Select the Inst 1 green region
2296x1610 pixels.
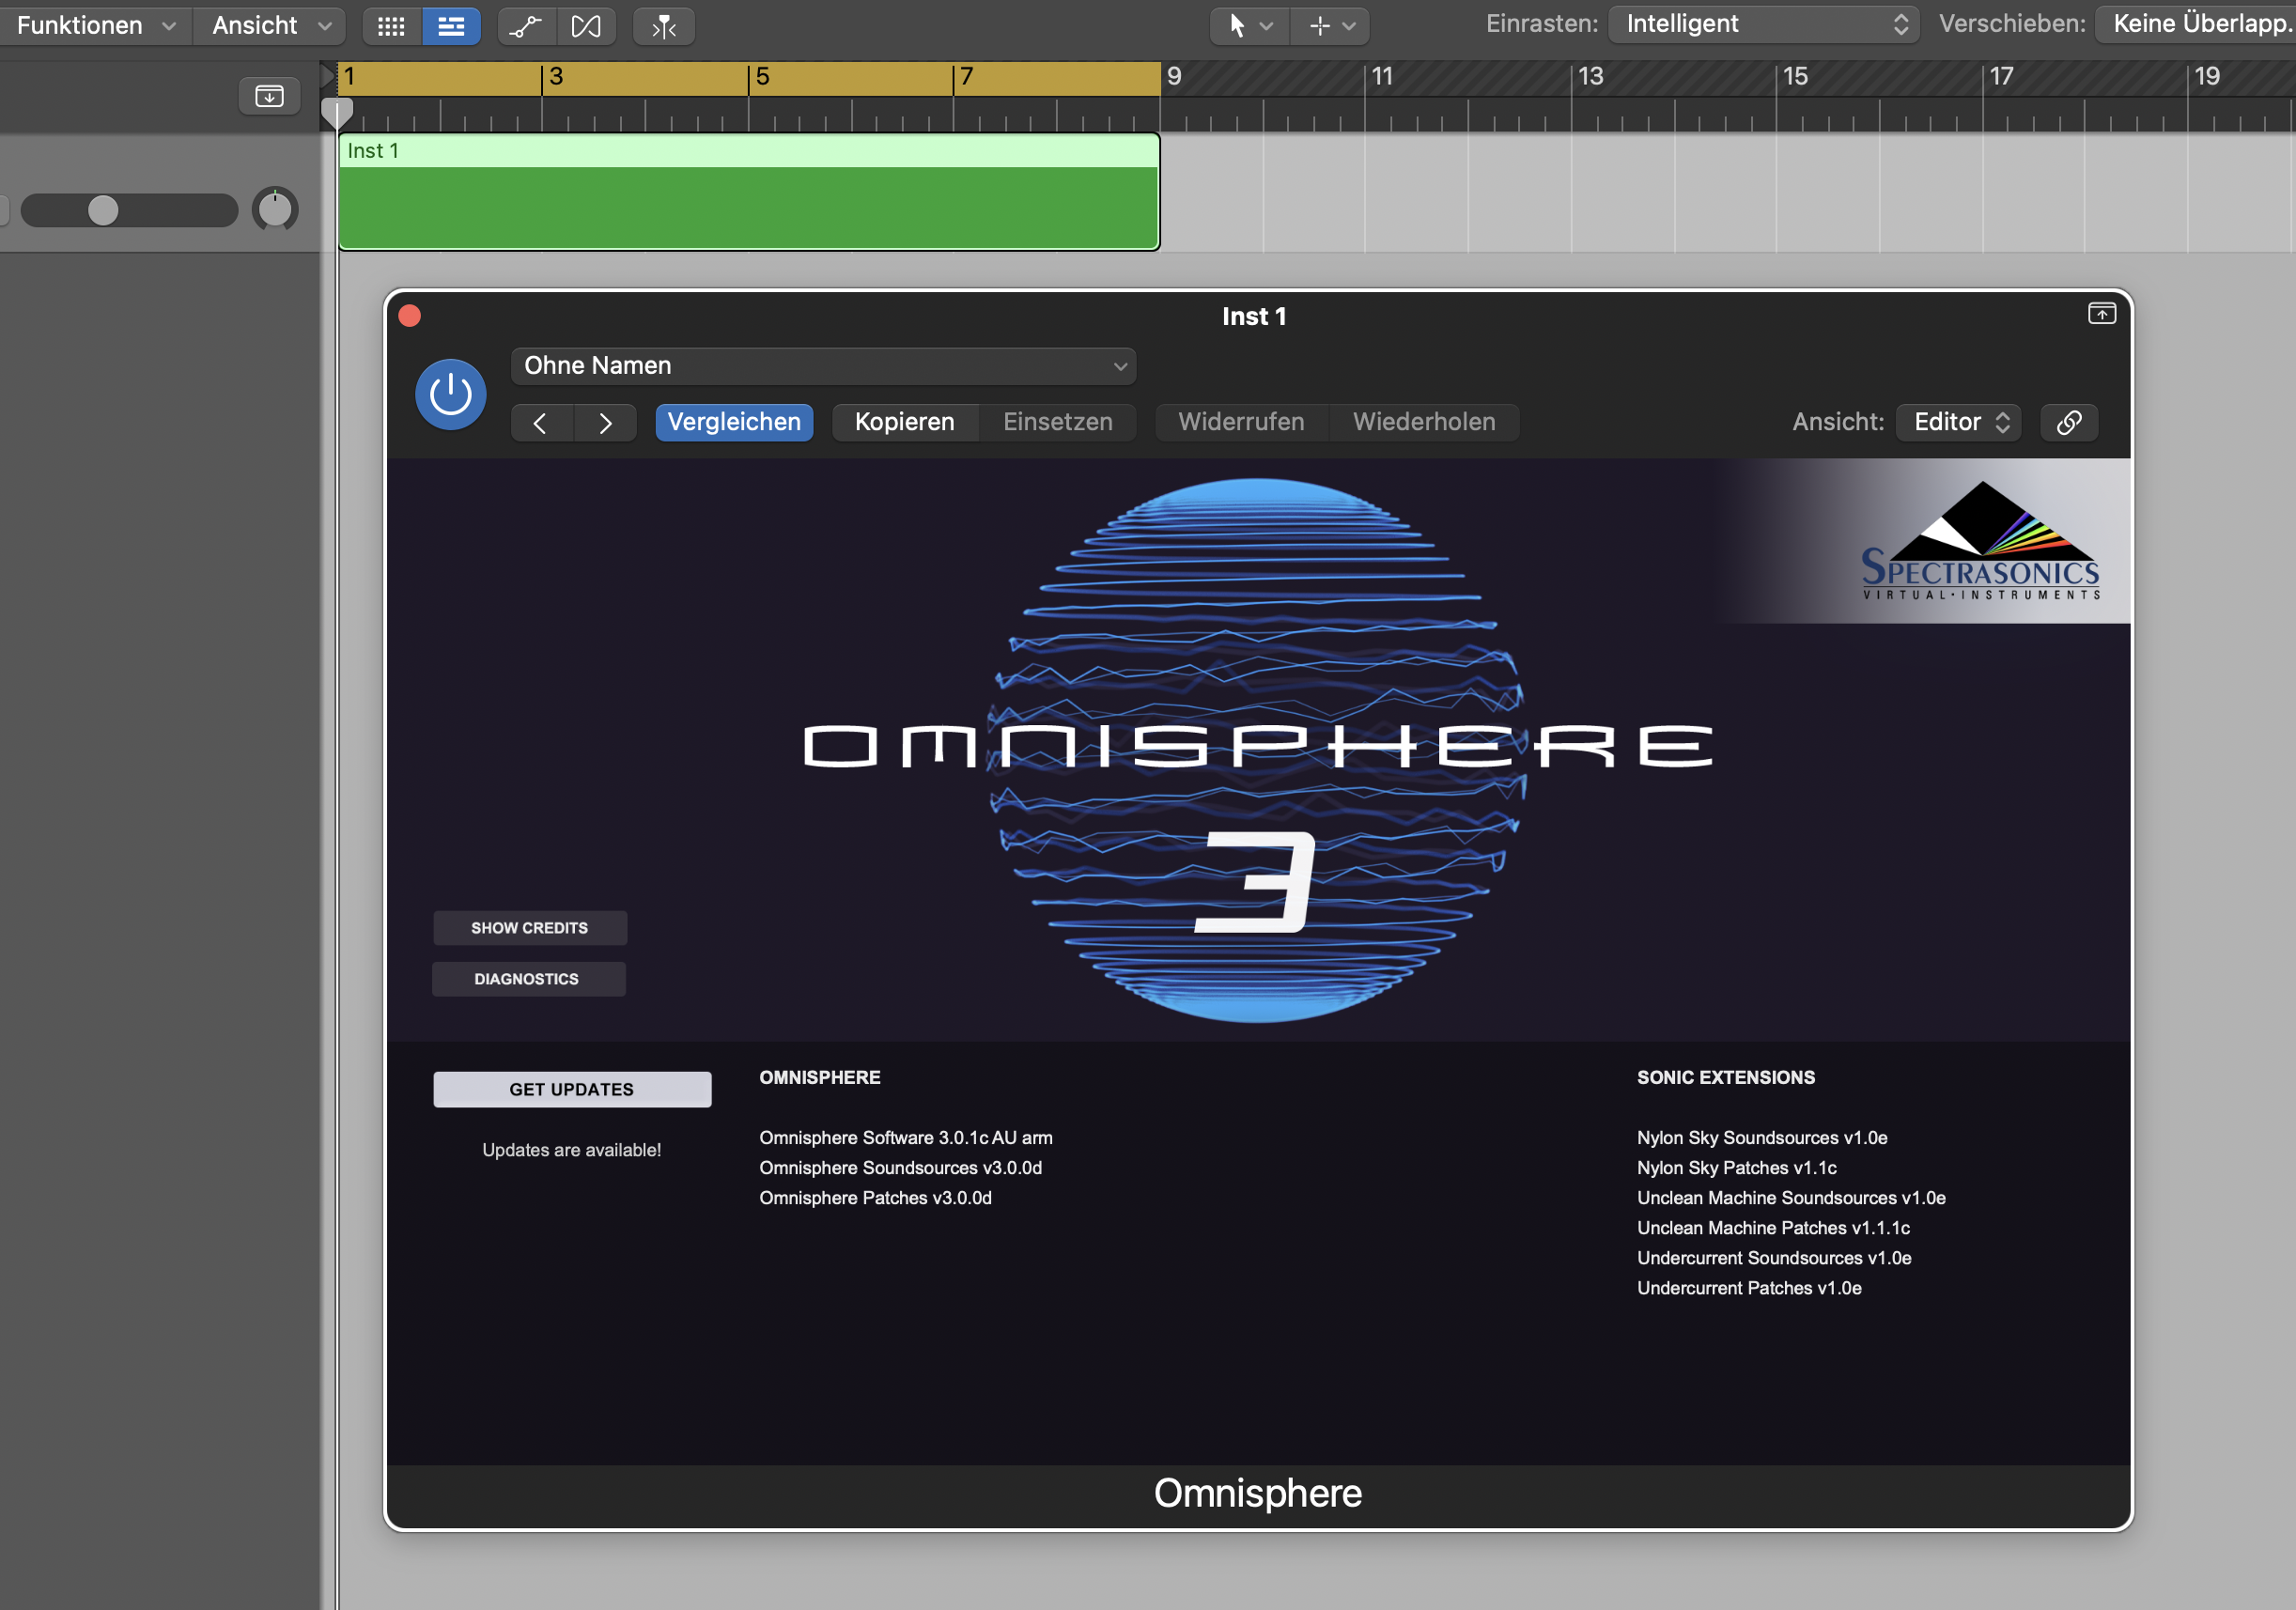(749, 192)
